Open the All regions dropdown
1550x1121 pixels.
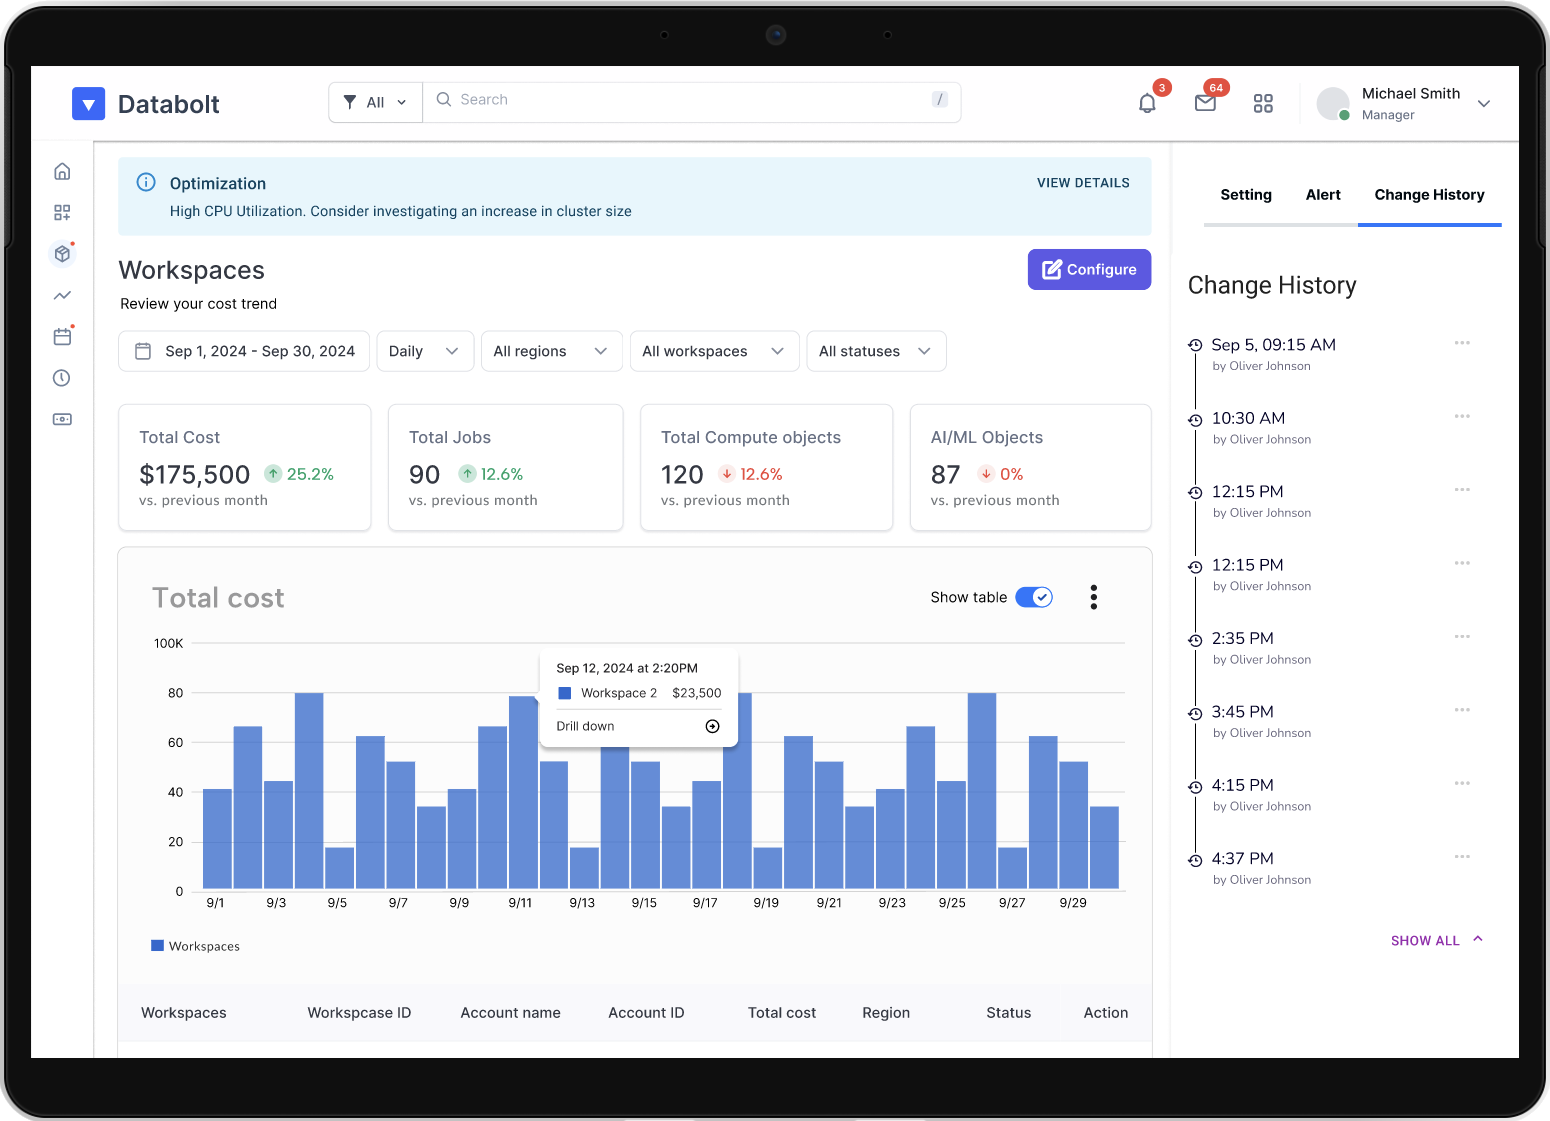point(551,351)
